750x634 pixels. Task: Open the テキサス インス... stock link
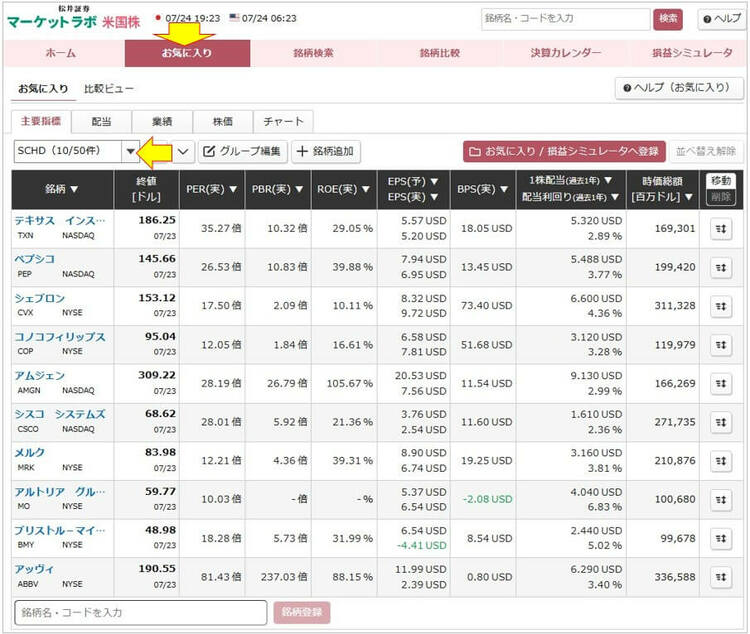pyautogui.click(x=59, y=220)
